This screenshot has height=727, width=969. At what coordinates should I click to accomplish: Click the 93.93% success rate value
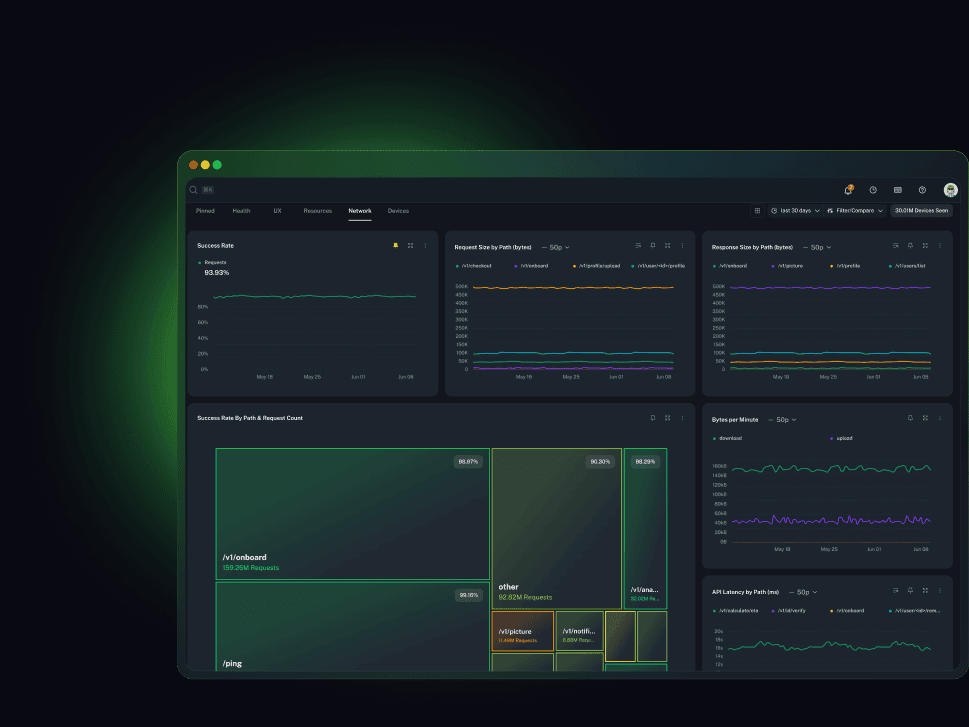217,273
